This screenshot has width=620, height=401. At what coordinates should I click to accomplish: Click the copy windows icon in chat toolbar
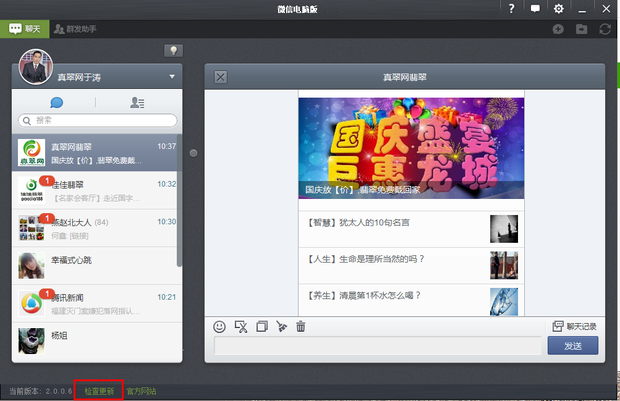click(x=262, y=327)
